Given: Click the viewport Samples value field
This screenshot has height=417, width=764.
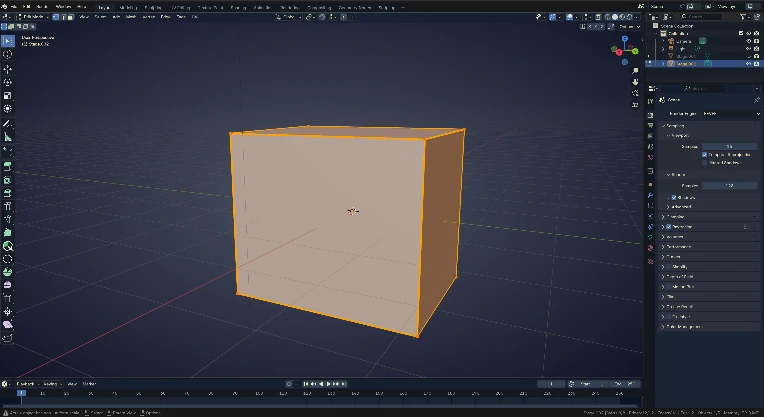Looking at the screenshot, I should (729, 146).
